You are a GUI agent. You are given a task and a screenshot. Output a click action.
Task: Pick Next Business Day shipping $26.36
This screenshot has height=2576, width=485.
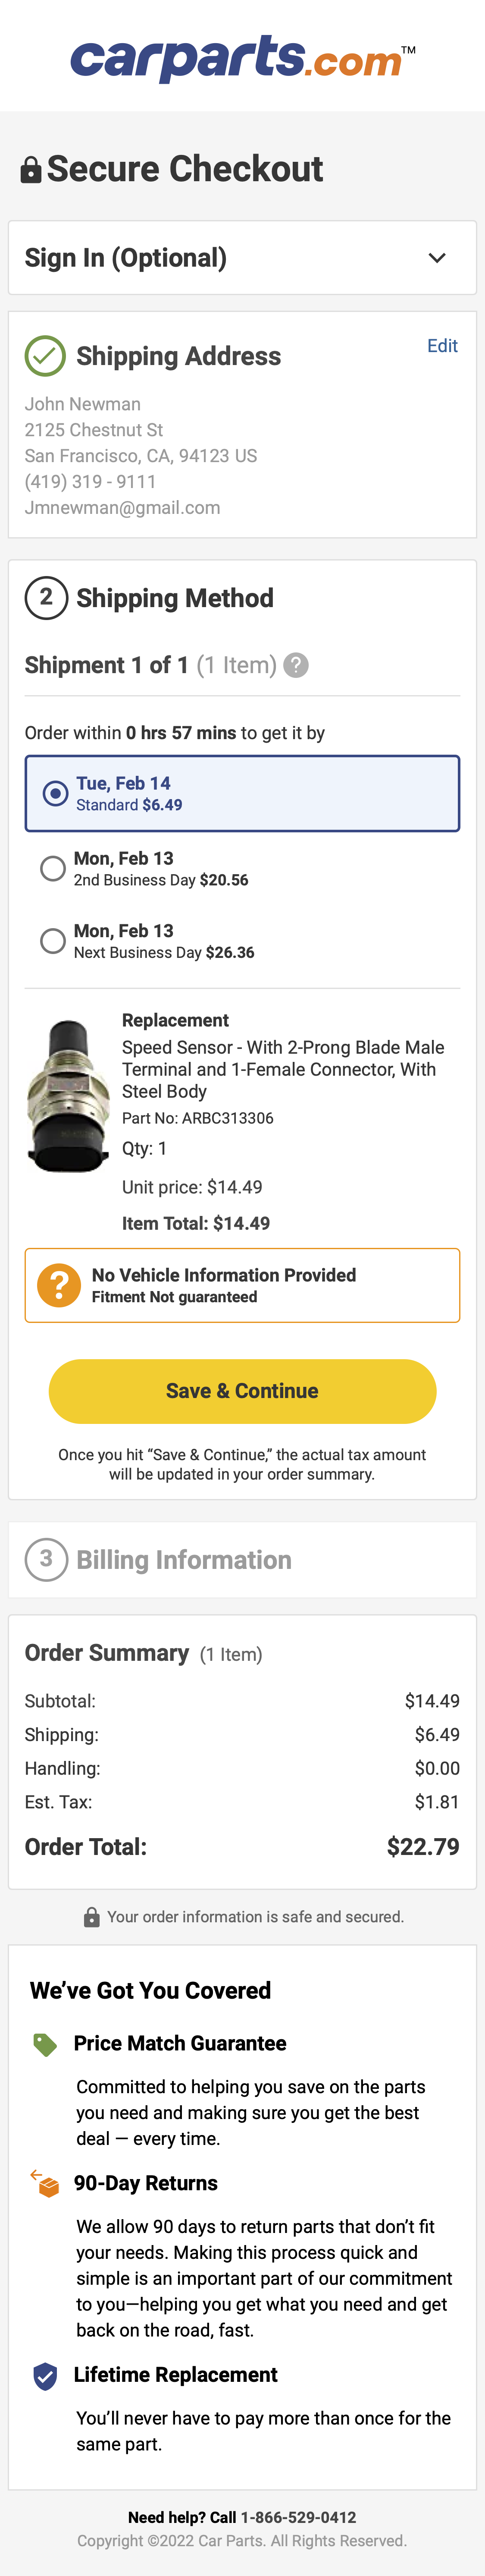coord(53,941)
